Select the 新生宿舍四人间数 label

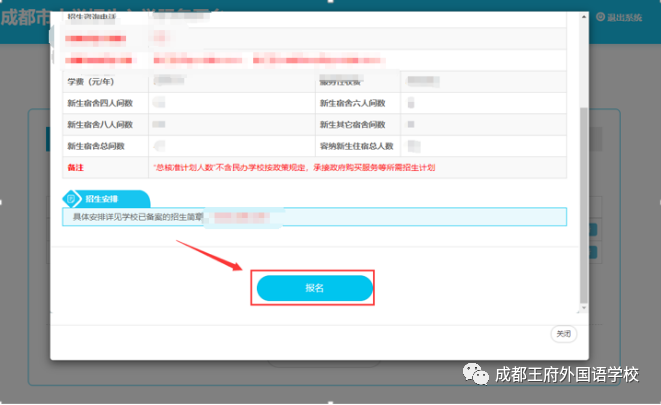(100, 103)
